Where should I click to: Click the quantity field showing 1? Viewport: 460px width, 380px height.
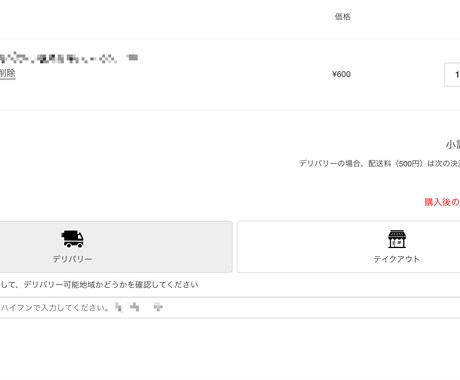452,75
